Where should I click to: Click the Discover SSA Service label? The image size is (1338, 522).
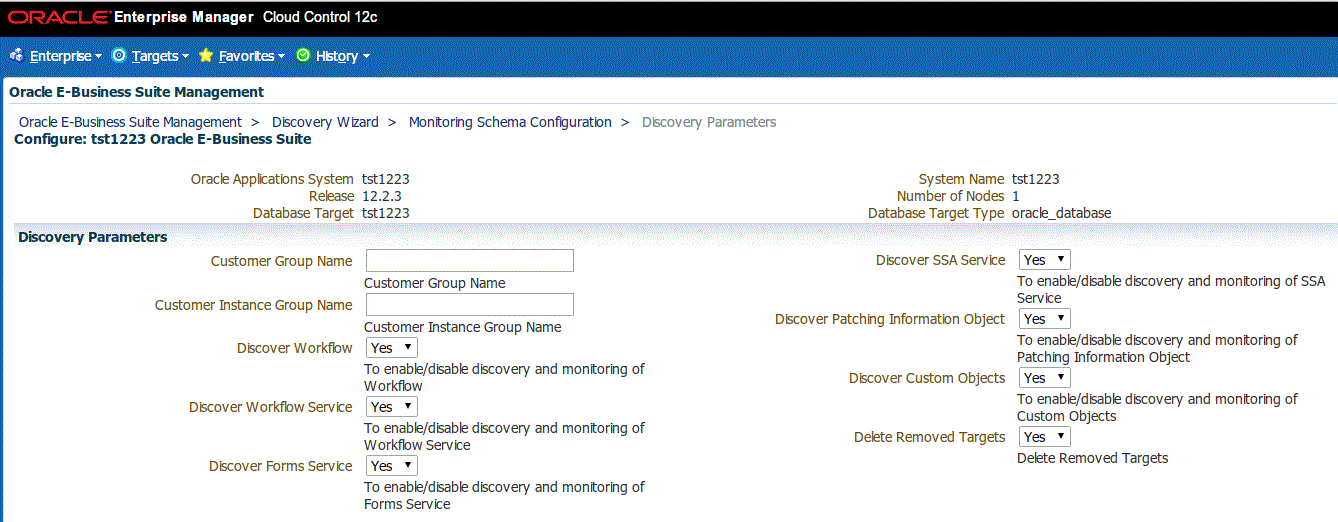940,260
